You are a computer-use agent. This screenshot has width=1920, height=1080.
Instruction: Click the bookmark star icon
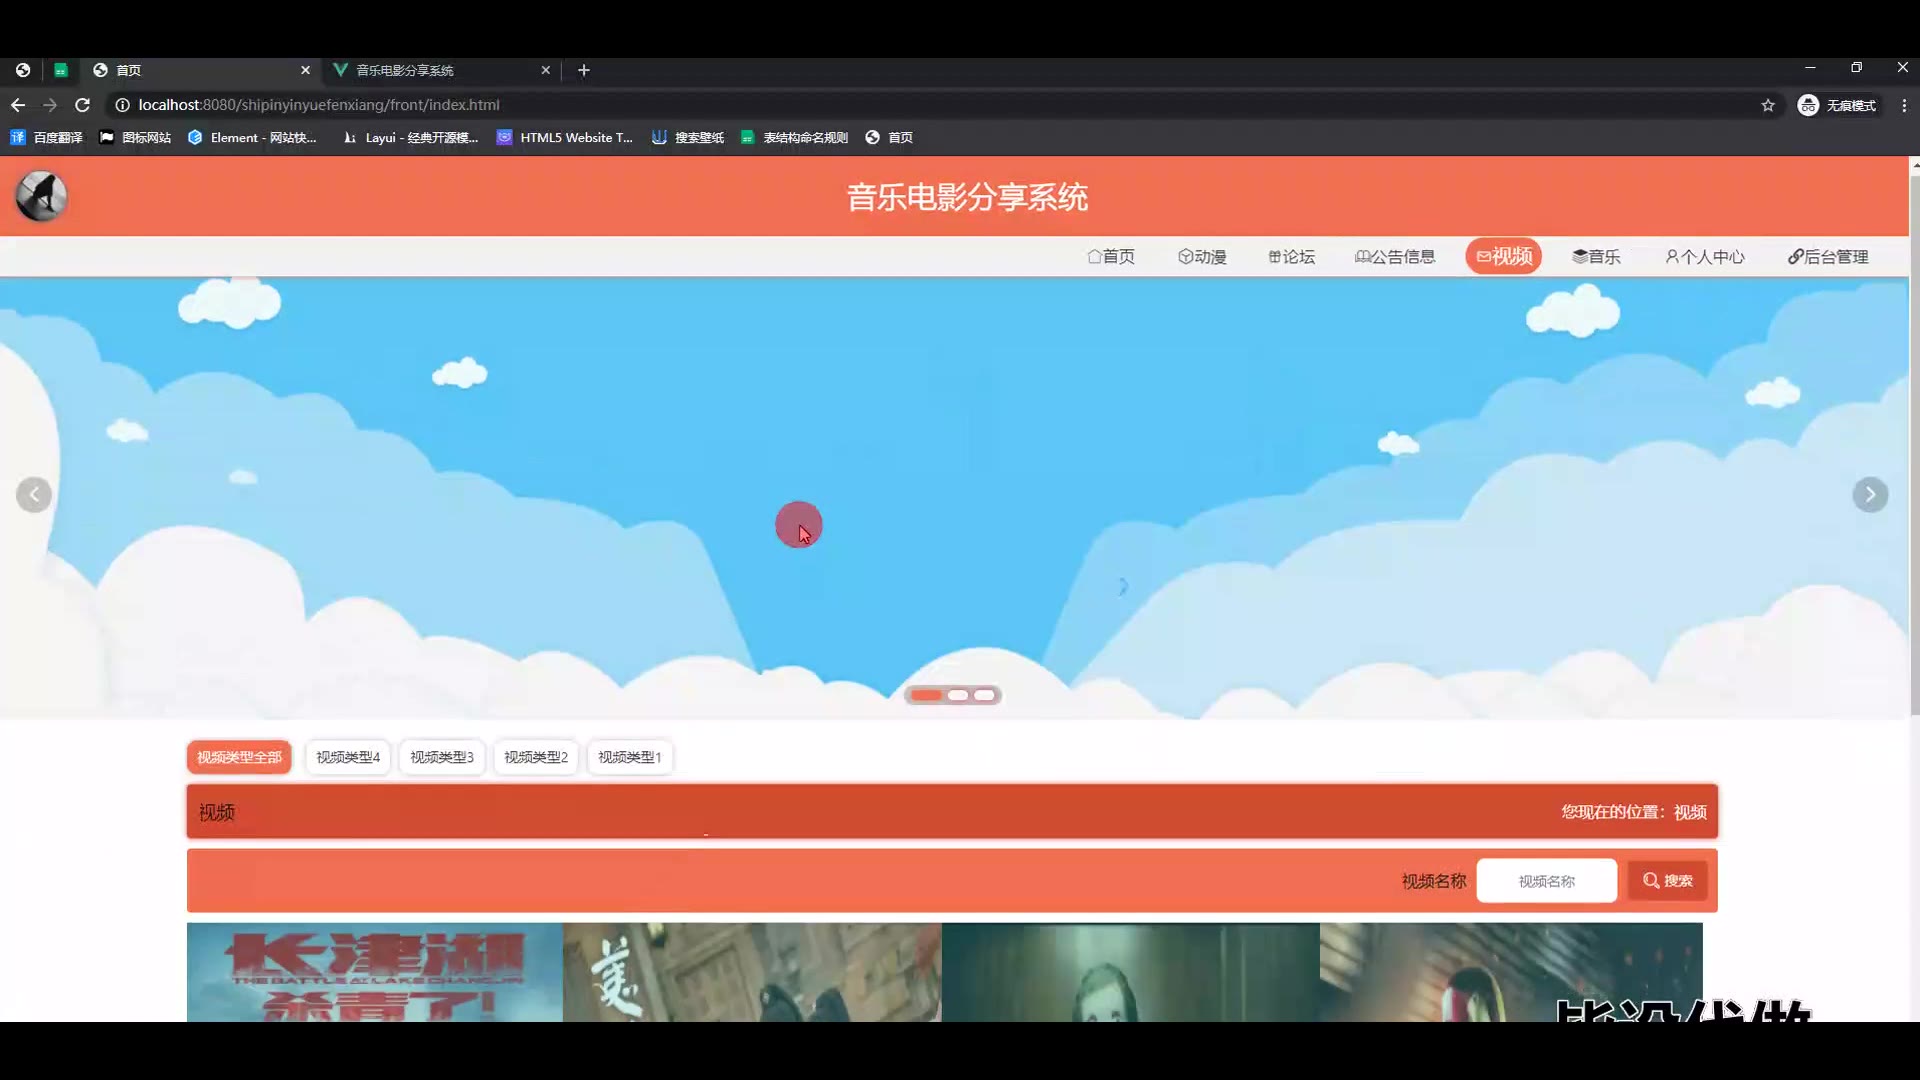point(1768,105)
